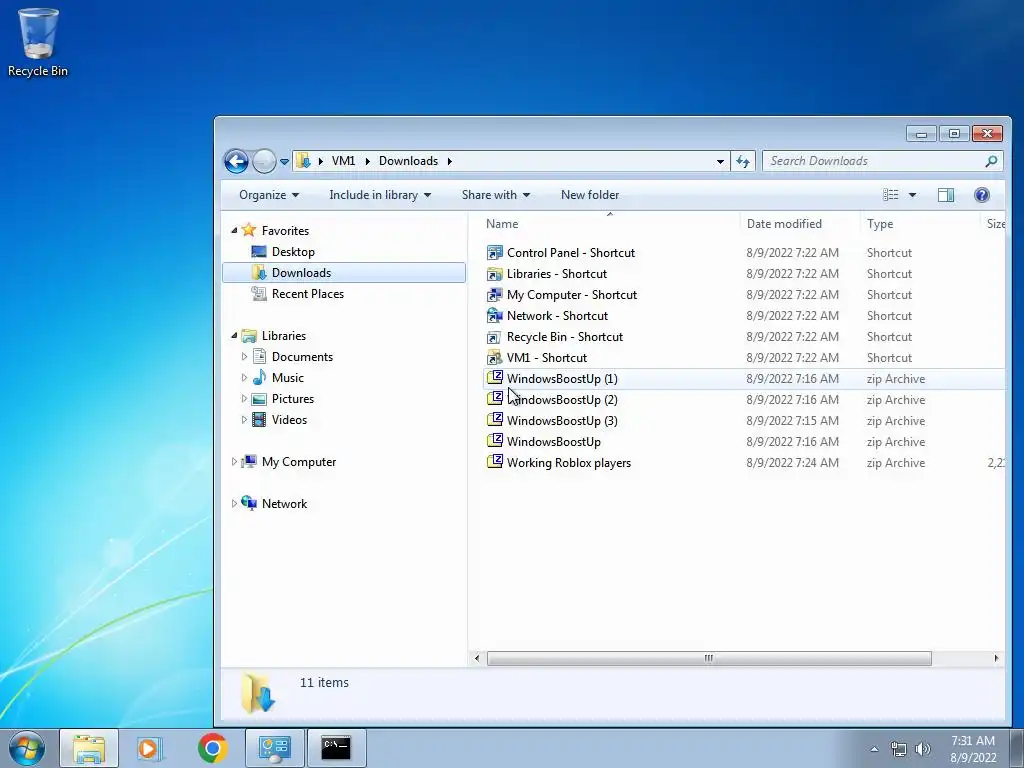The image size is (1024, 768).
Task: Select the Videos library icon
Action: [259, 419]
